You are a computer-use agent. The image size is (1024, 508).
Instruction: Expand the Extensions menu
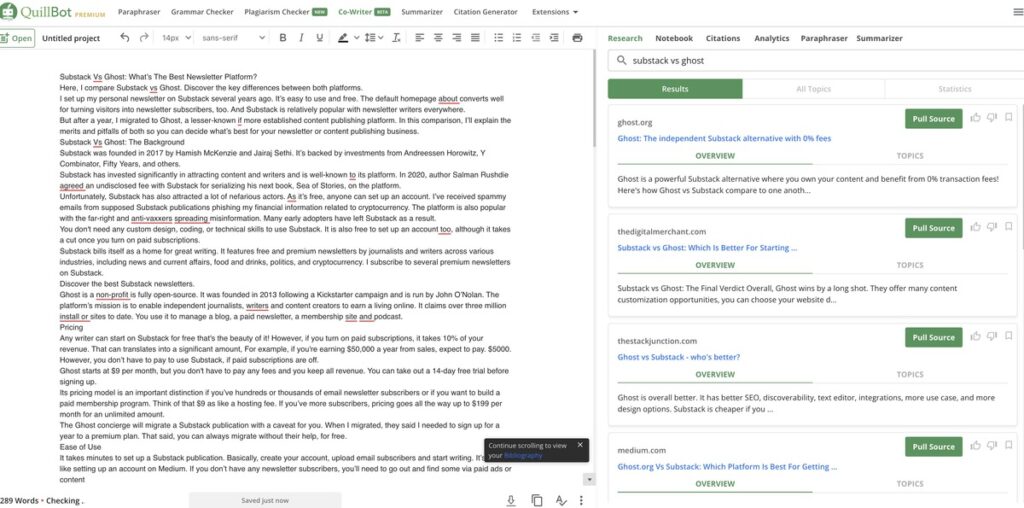555,12
